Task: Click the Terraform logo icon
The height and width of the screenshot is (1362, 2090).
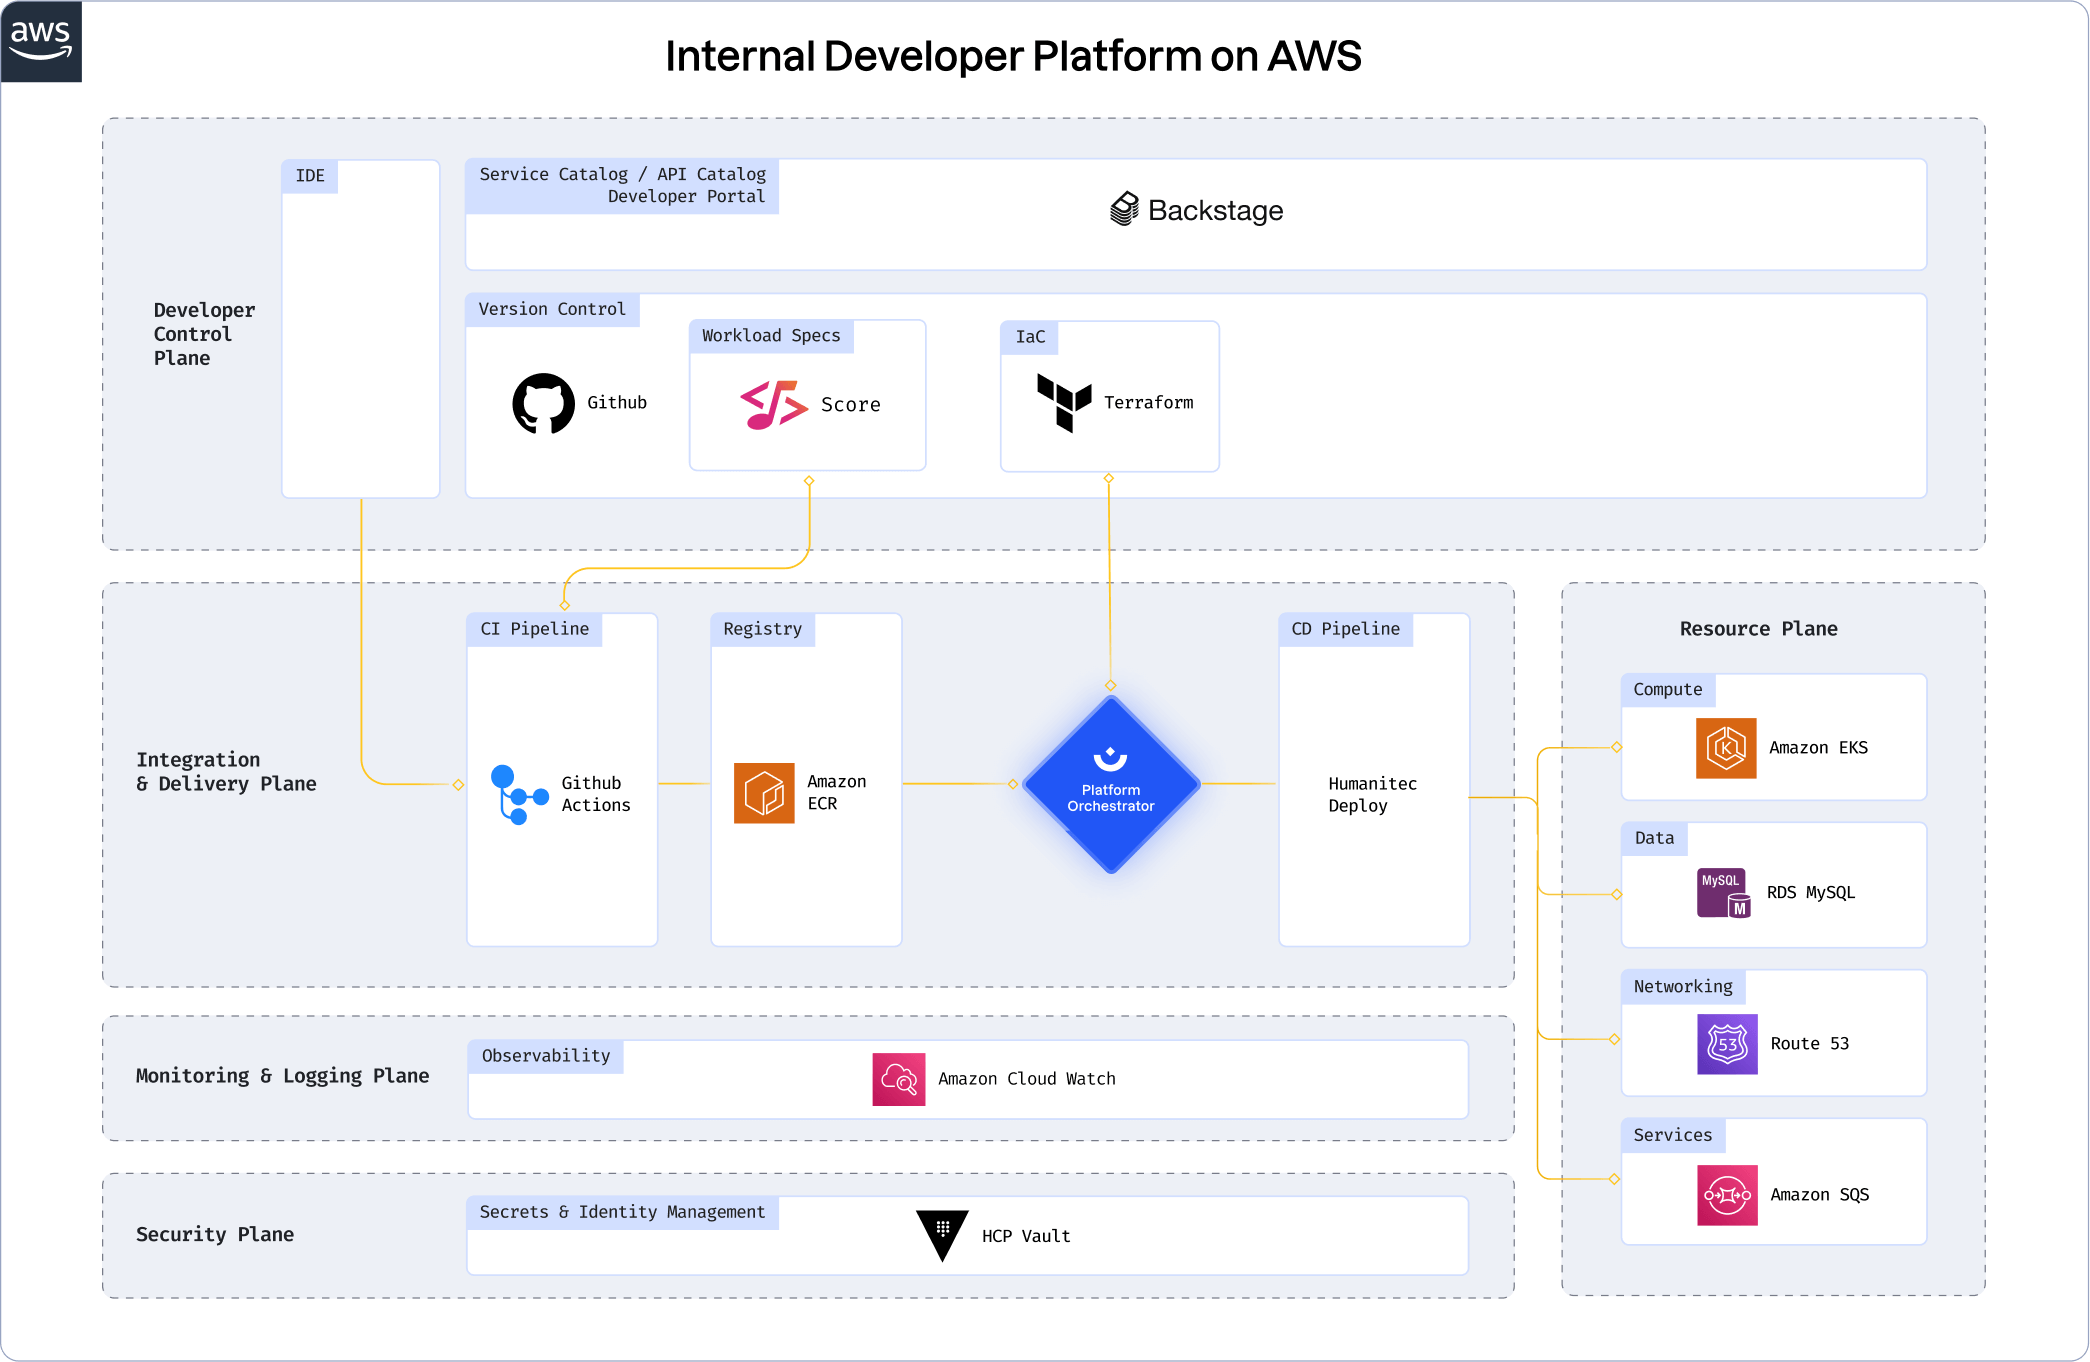Action: pos(1064,402)
